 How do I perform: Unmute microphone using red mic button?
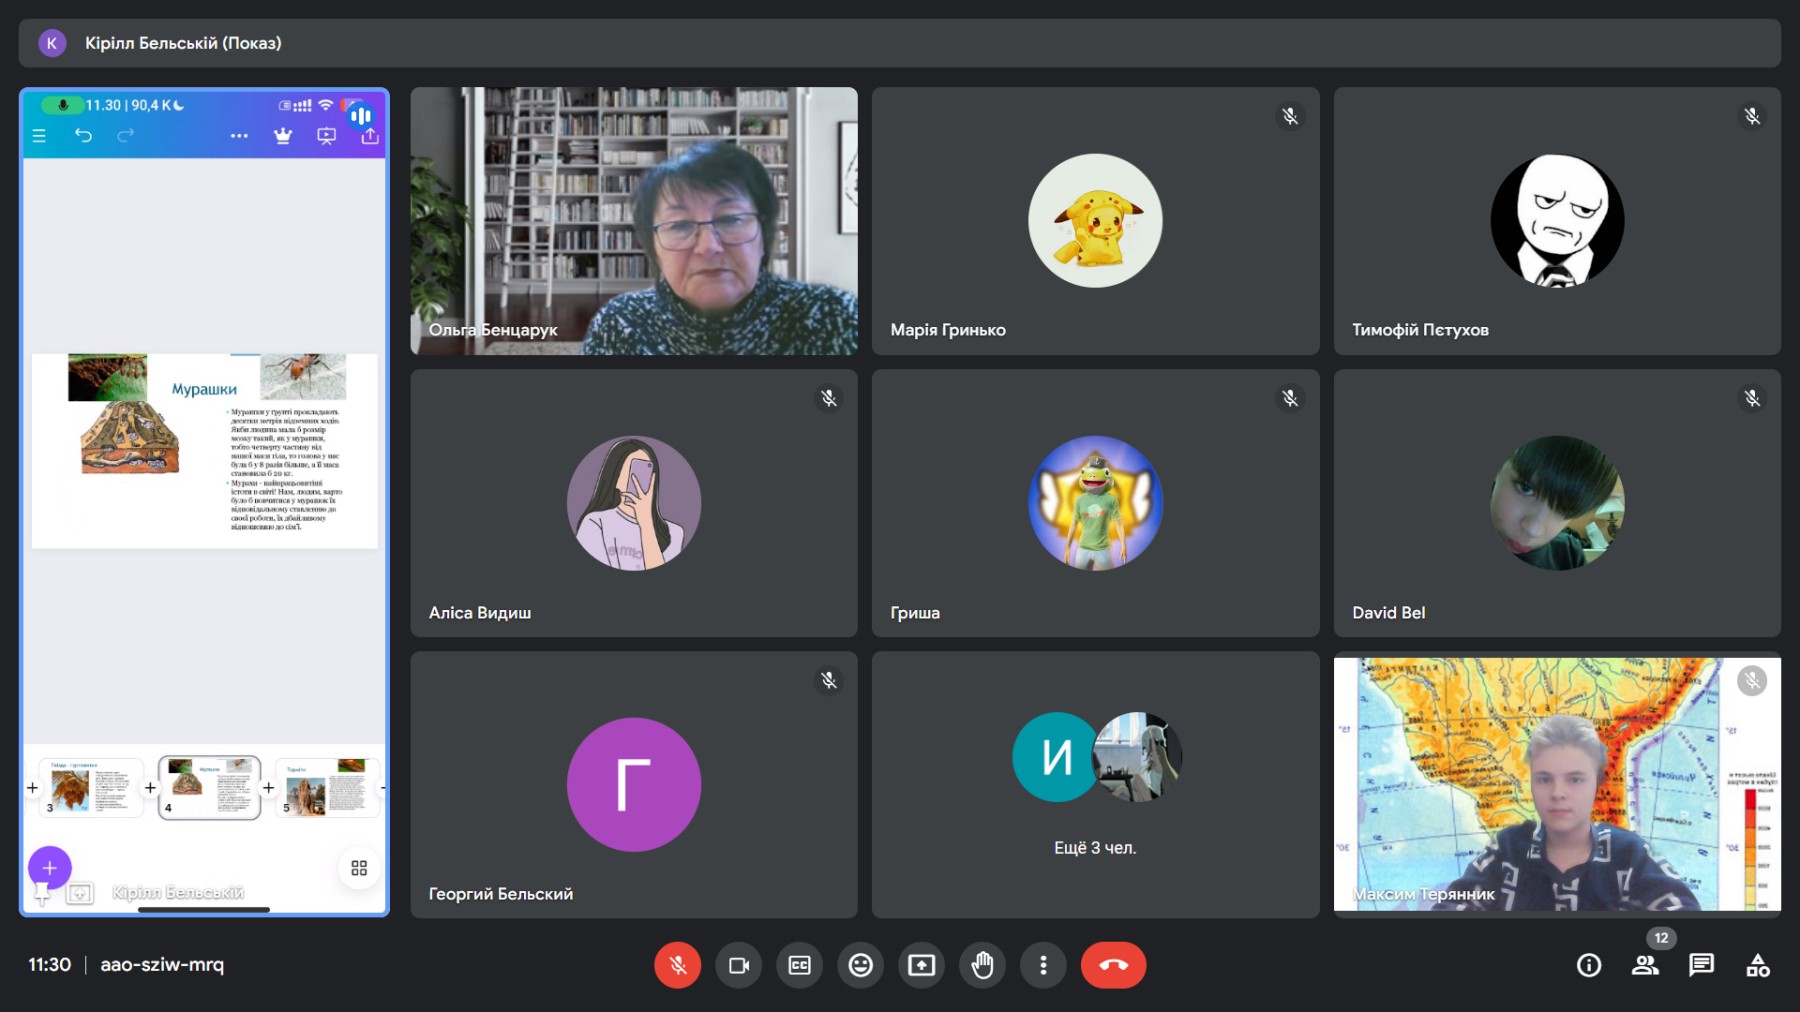pyautogui.click(x=677, y=965)
